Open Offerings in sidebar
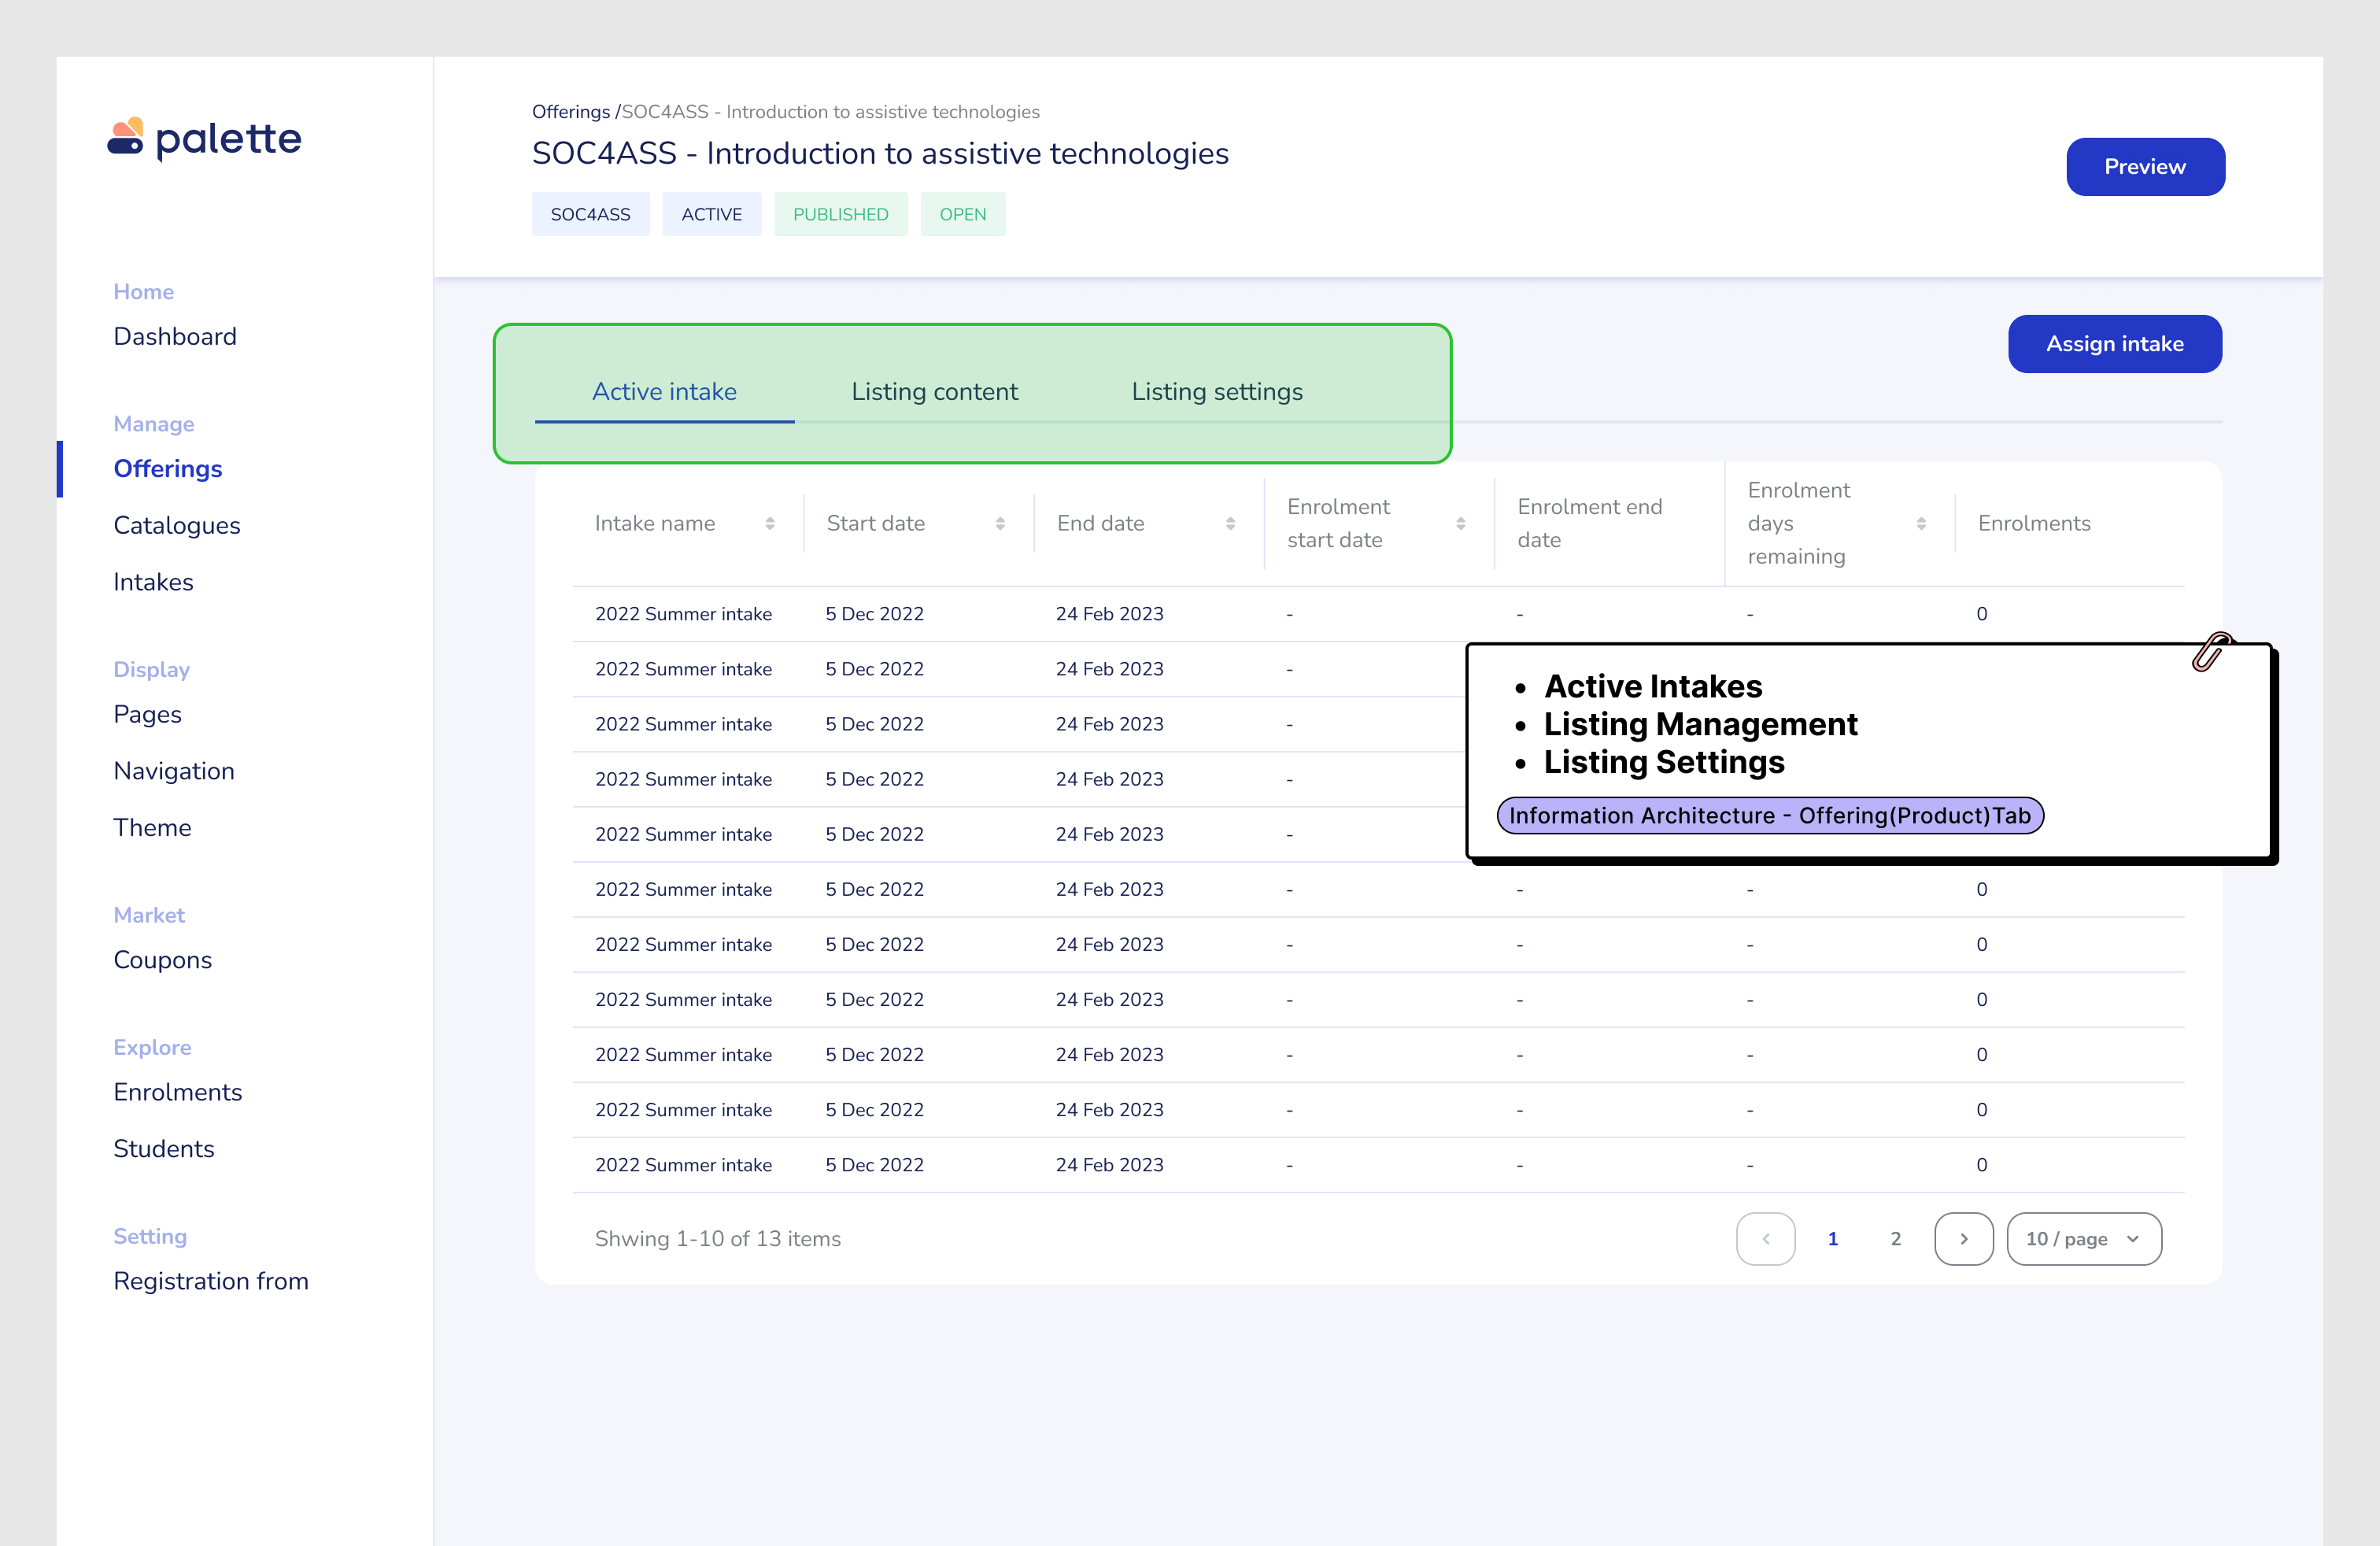The image size is (2380, 1546). pos(168,469)
